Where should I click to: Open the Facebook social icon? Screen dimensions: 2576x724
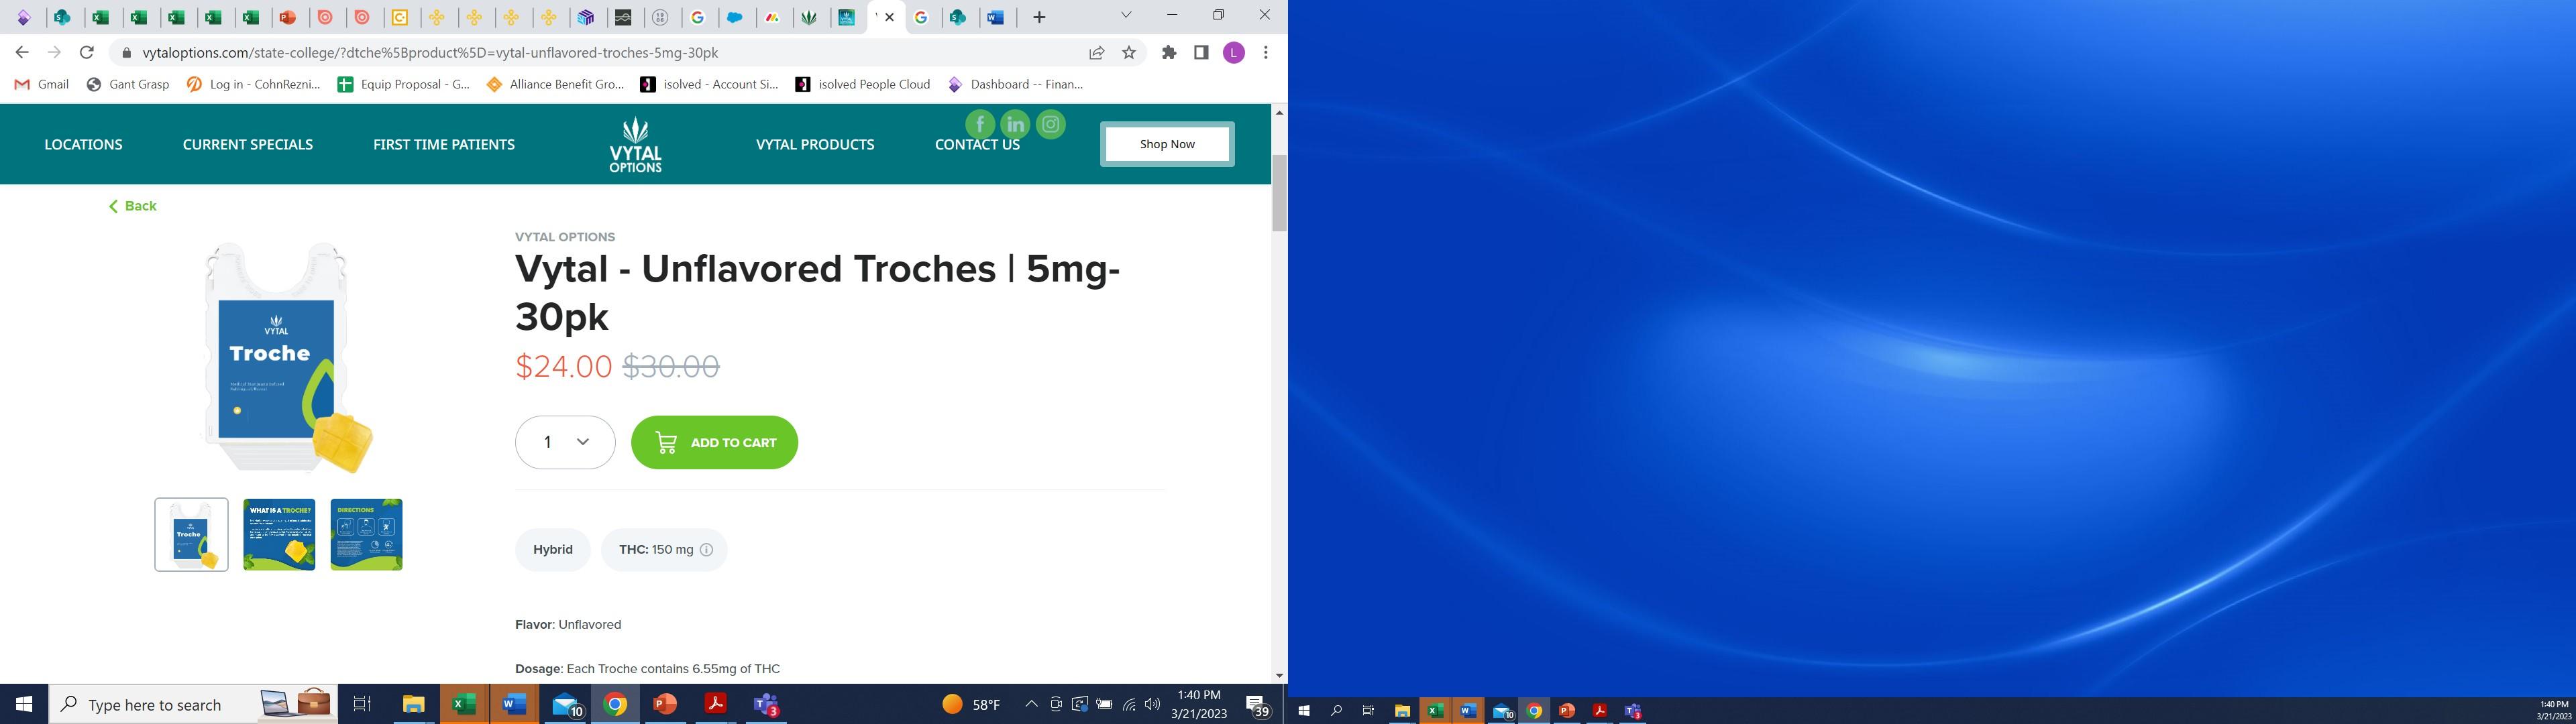979,125
